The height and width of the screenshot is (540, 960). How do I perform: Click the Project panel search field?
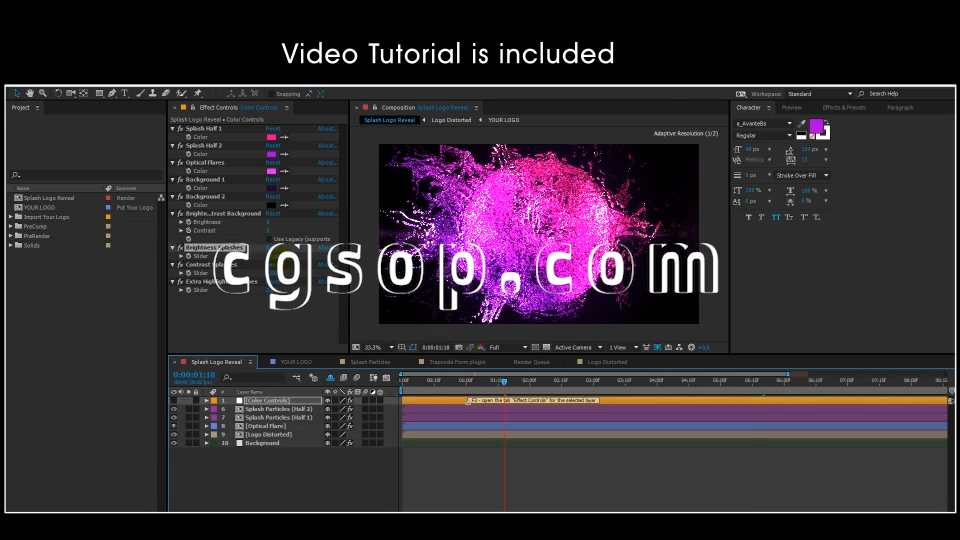86,175
